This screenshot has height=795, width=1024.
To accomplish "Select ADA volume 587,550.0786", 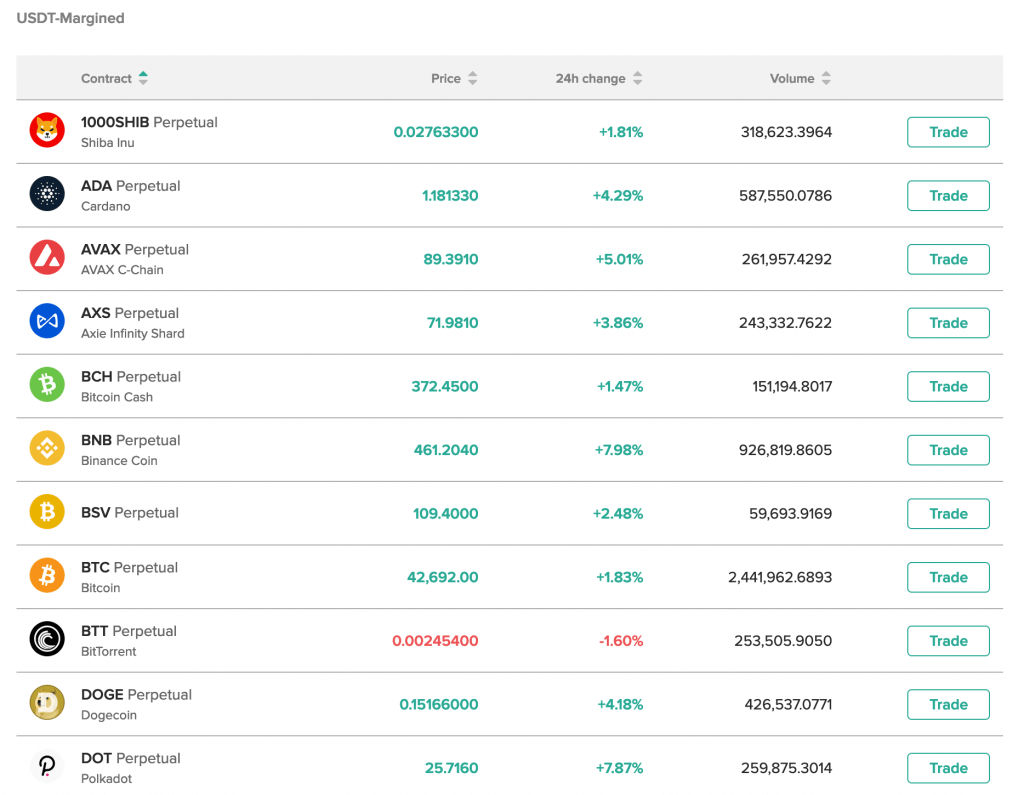I will coord(786,195).
